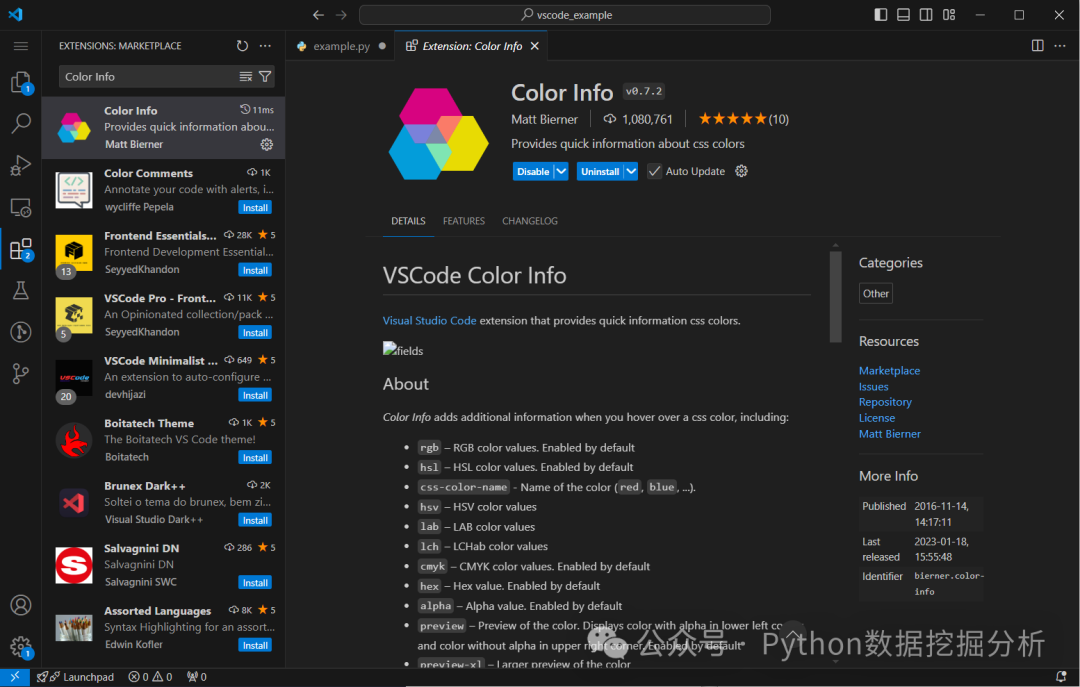Open extension settings gear next to Auto Update
Viewport: 1080px width, 687px height.
[741, 171]
